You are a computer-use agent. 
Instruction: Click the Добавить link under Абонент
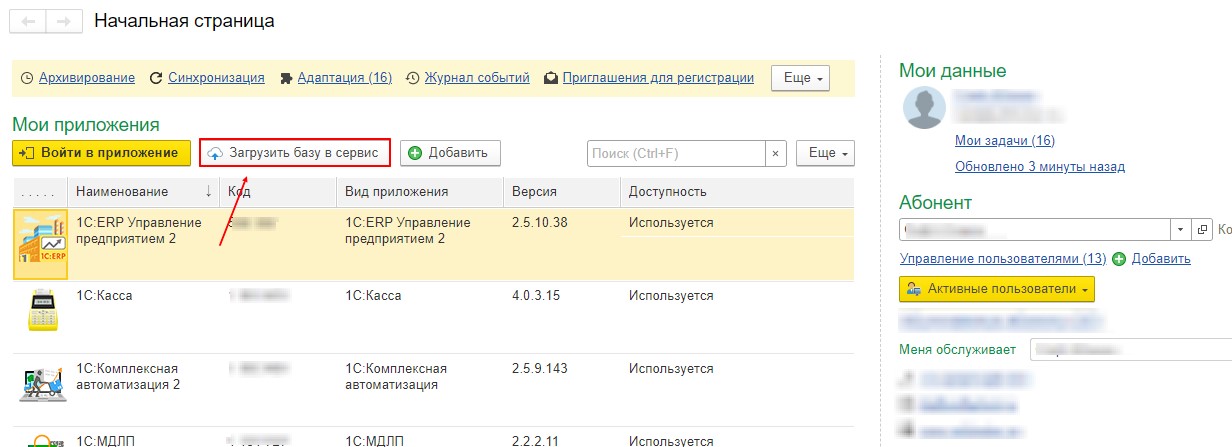1161,258
